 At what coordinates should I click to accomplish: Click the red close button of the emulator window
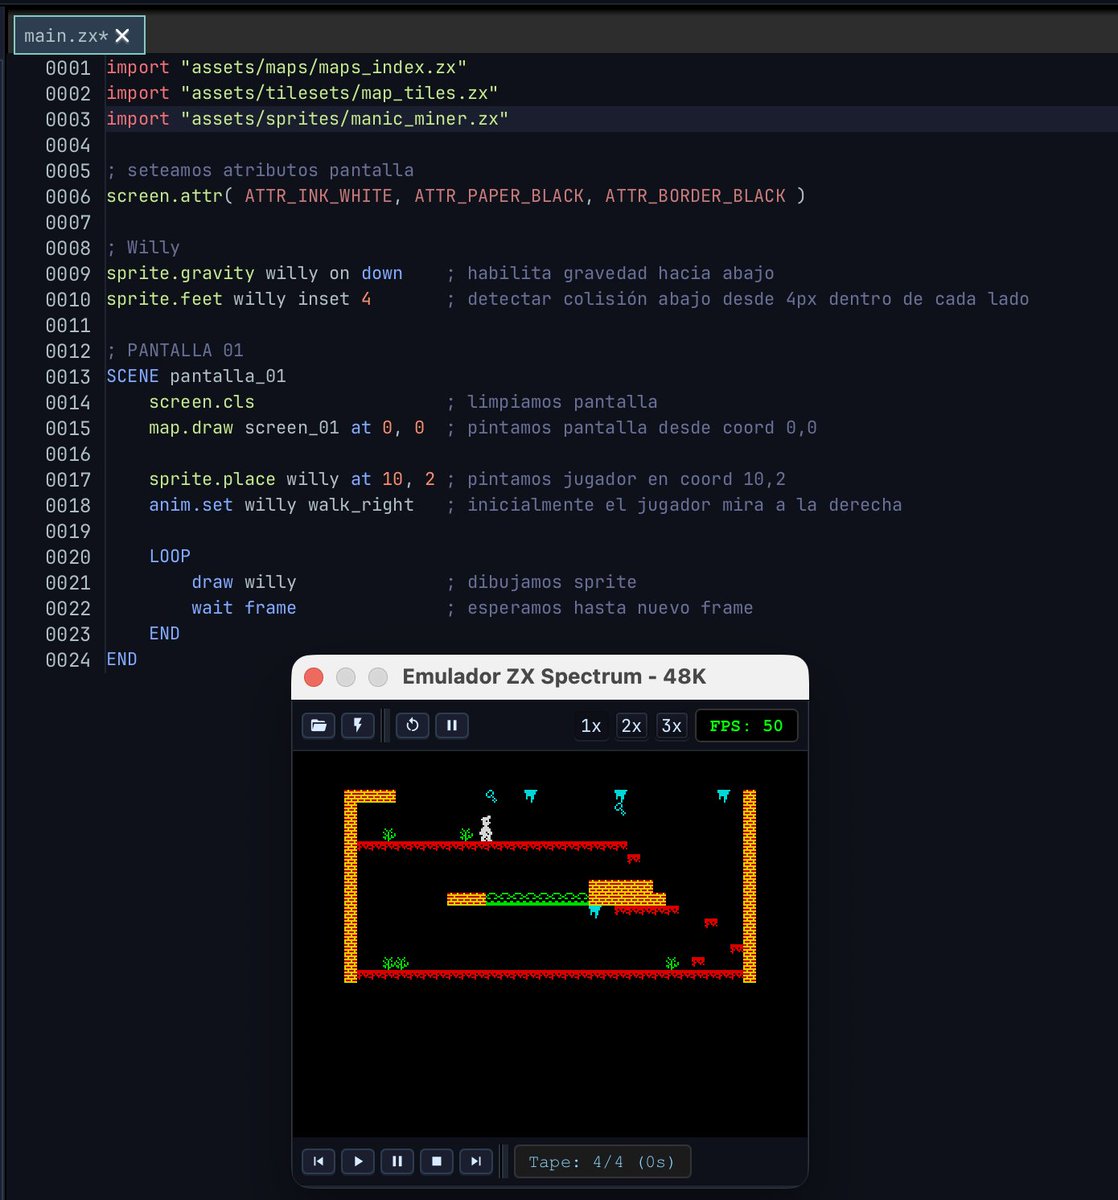coord(313,677)
